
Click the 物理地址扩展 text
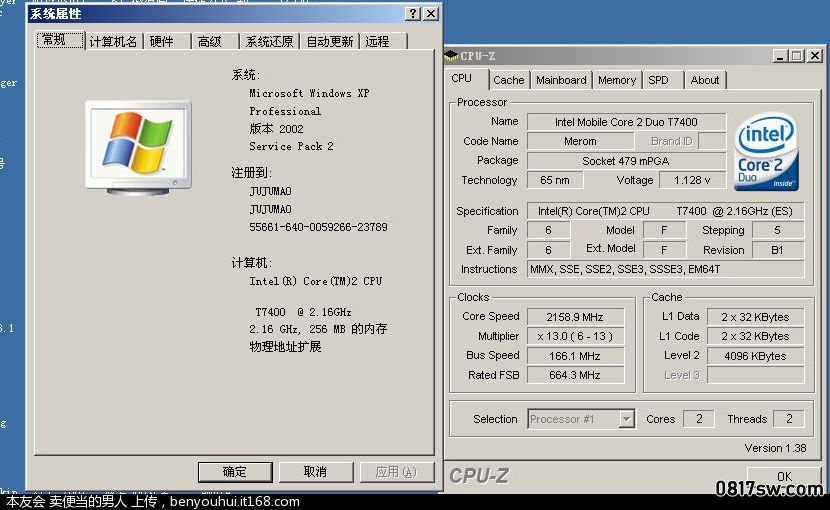[285, 347]
